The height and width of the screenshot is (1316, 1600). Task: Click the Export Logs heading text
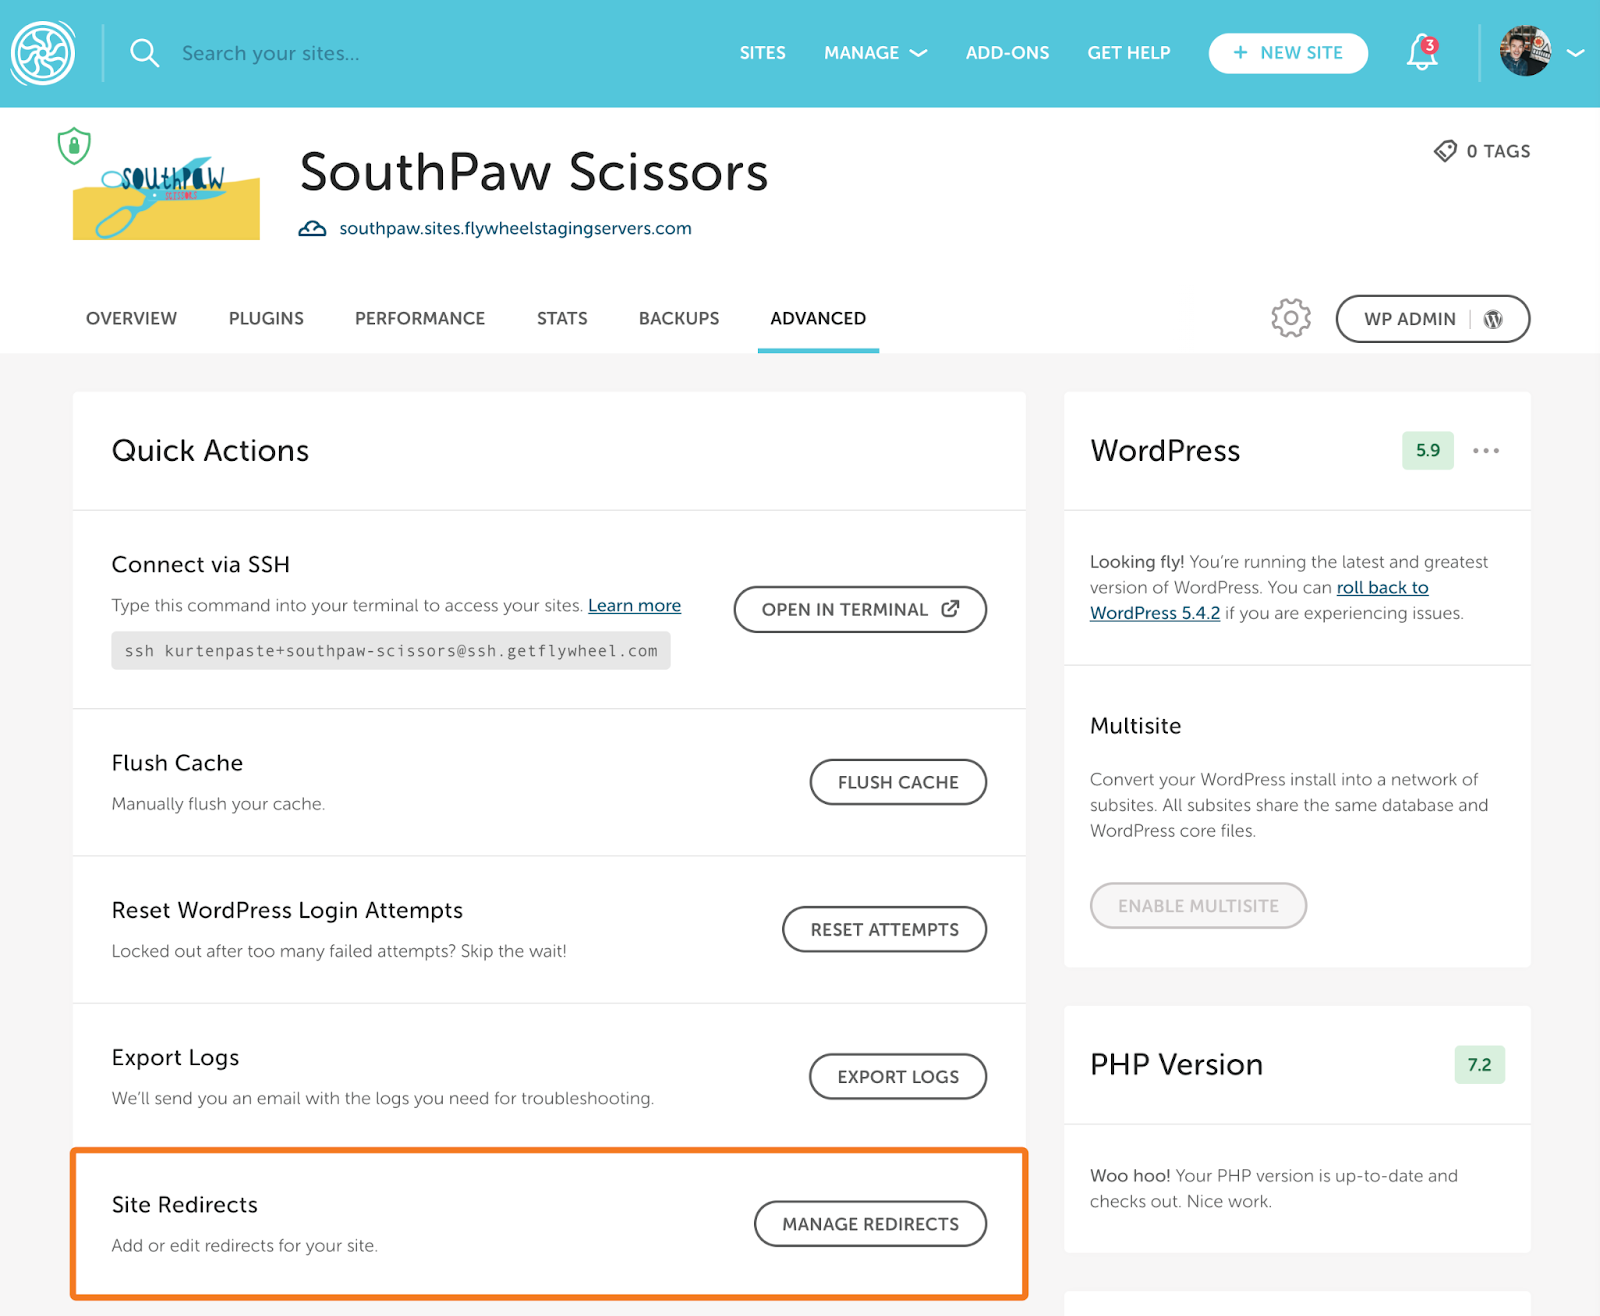[x=175, y=1058]
